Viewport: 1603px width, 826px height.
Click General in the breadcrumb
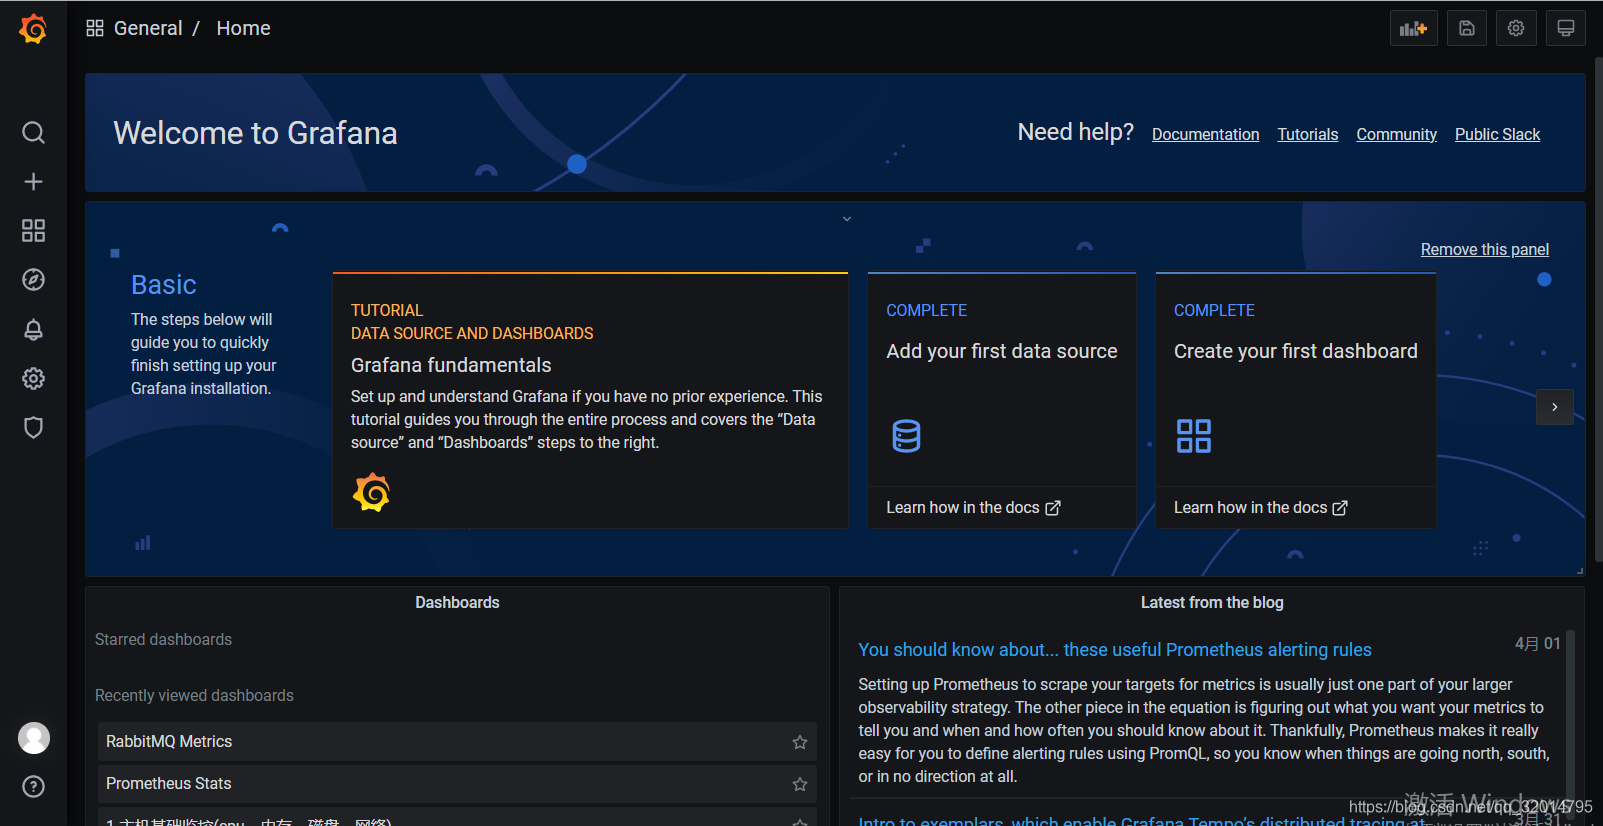pos(148,28)
